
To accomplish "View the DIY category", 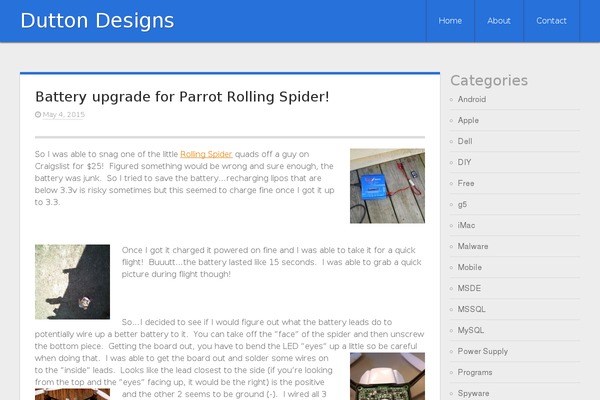I will click(x=464, y=162).
